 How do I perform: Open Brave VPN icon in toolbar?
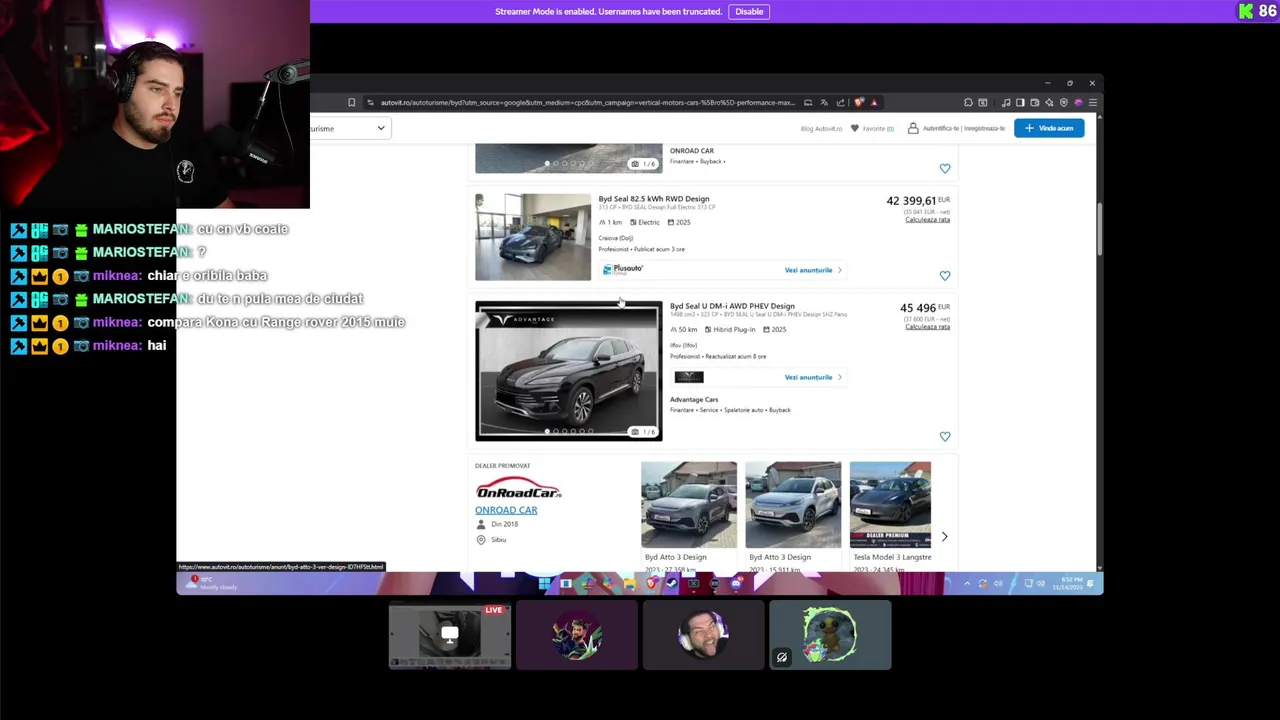[x=1064, y=102]
